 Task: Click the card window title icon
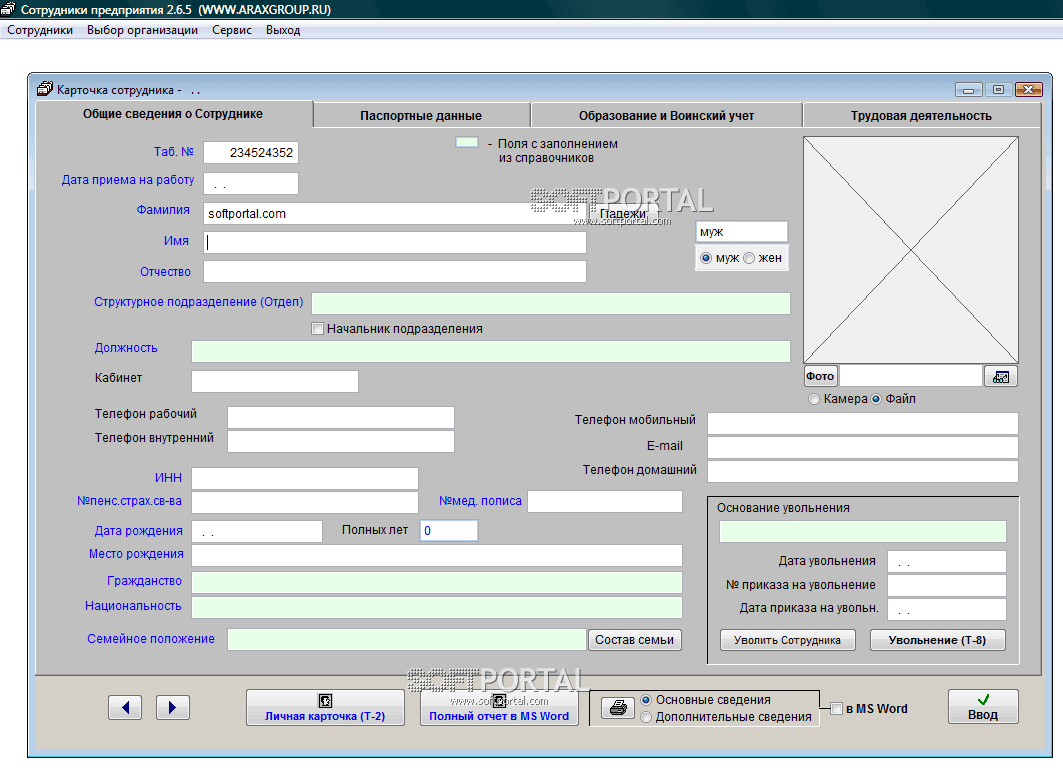(x=45, y=89)
